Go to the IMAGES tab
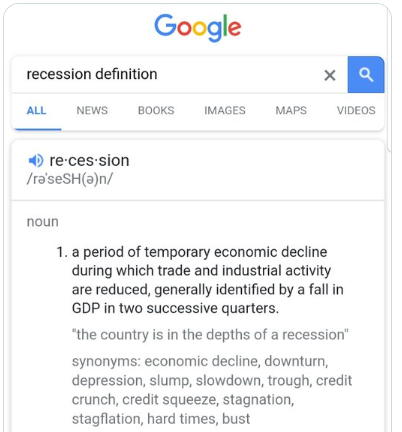 225,110
